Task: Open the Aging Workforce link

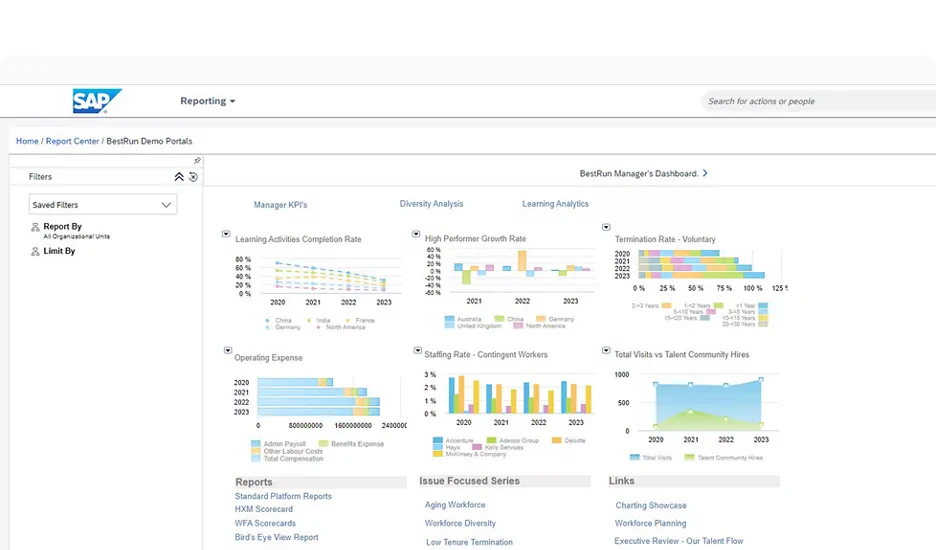Action: [x=455, y=505]
